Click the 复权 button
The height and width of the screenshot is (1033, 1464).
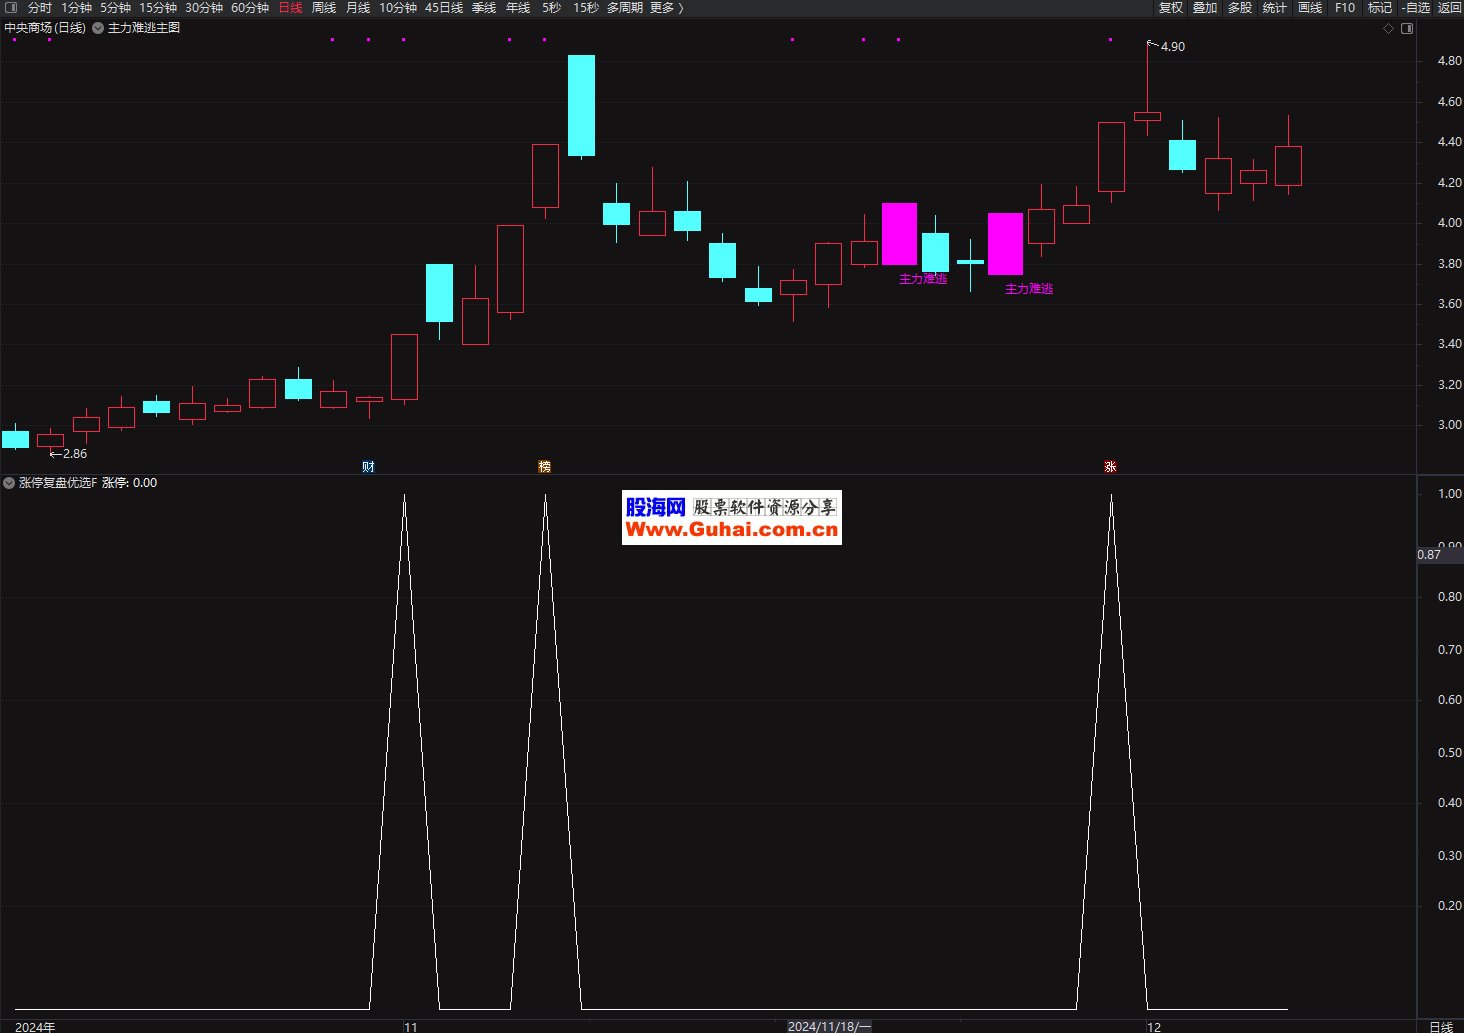pos(1171,8)
